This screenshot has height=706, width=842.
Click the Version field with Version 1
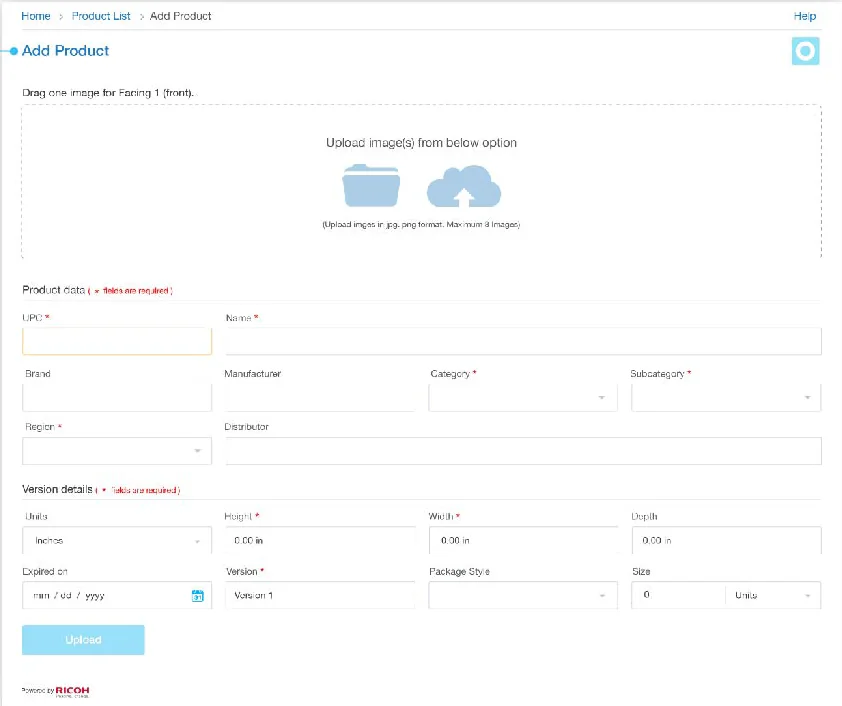pyautogui.click(x=320, y=595)
